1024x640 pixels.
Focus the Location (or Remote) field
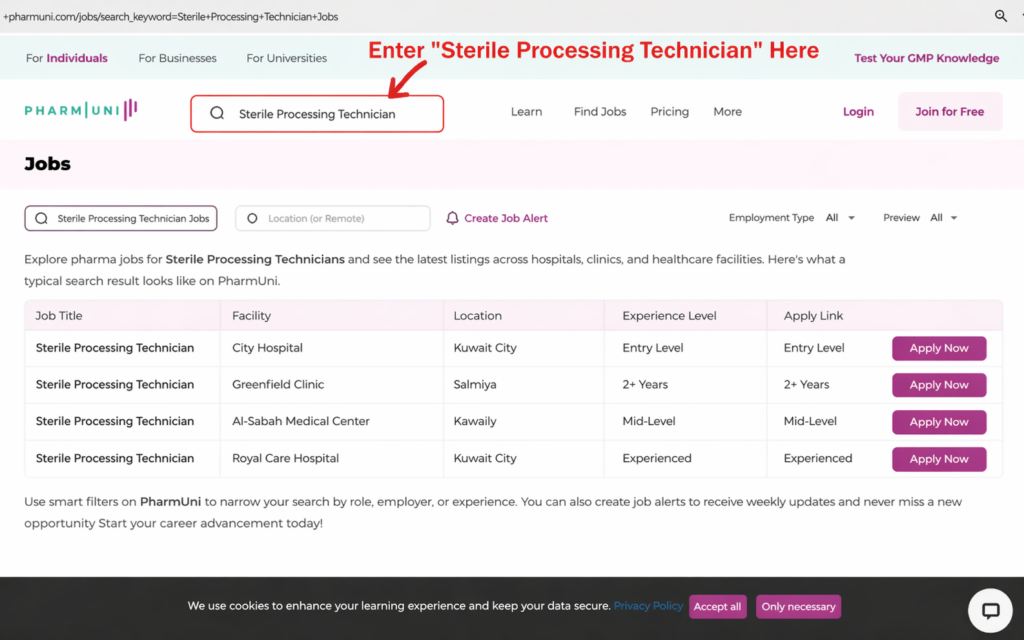(x=332, y=218)
